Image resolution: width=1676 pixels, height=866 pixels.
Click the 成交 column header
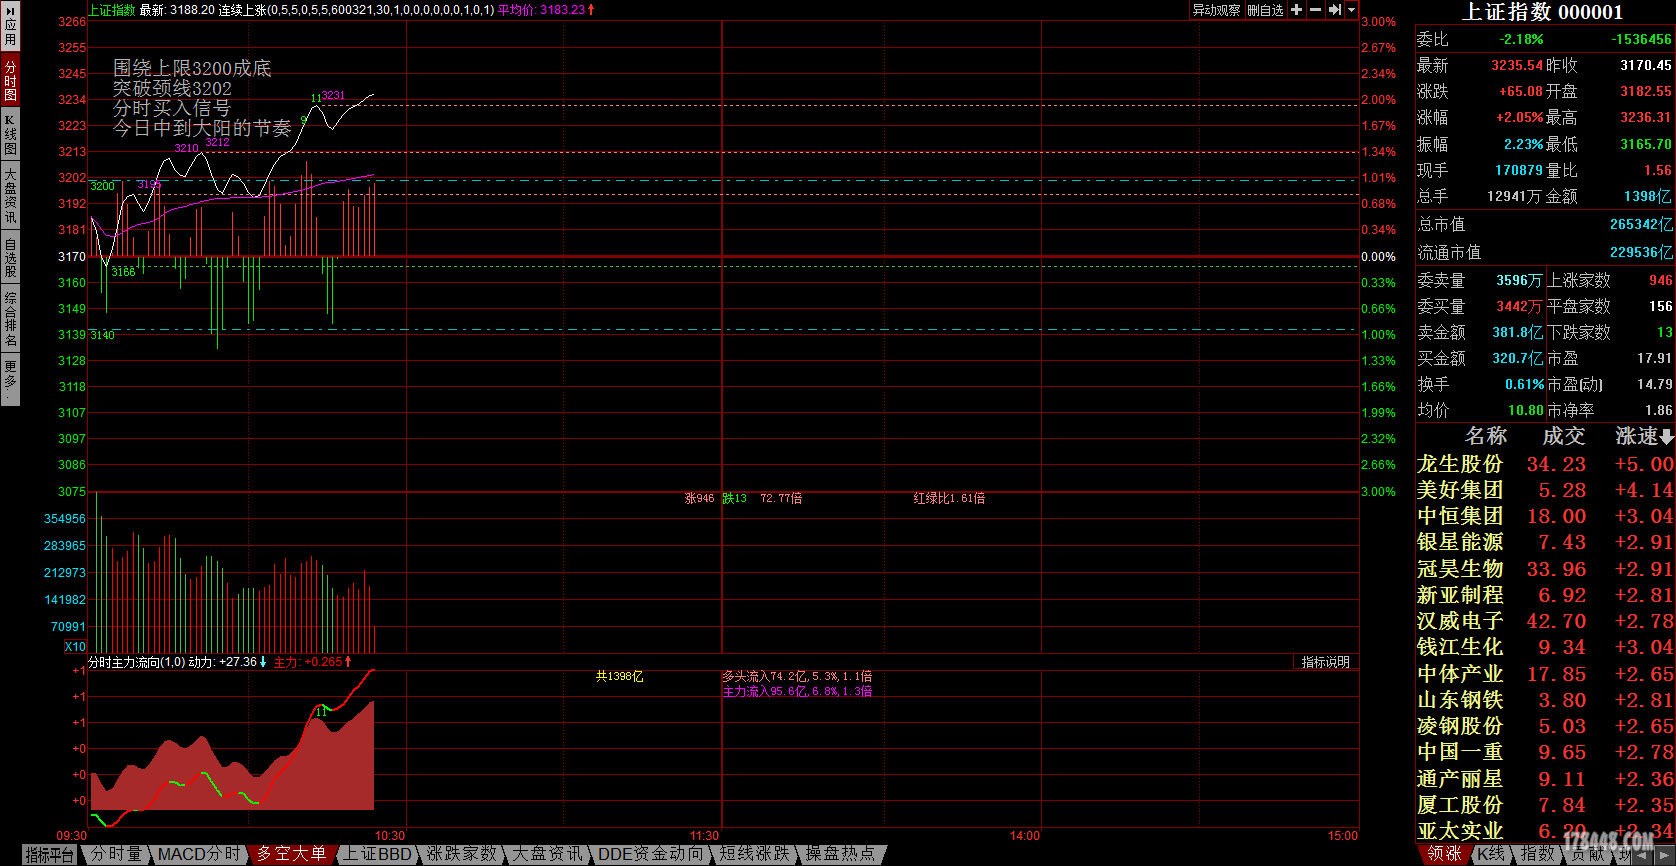tap(1564, 436)
